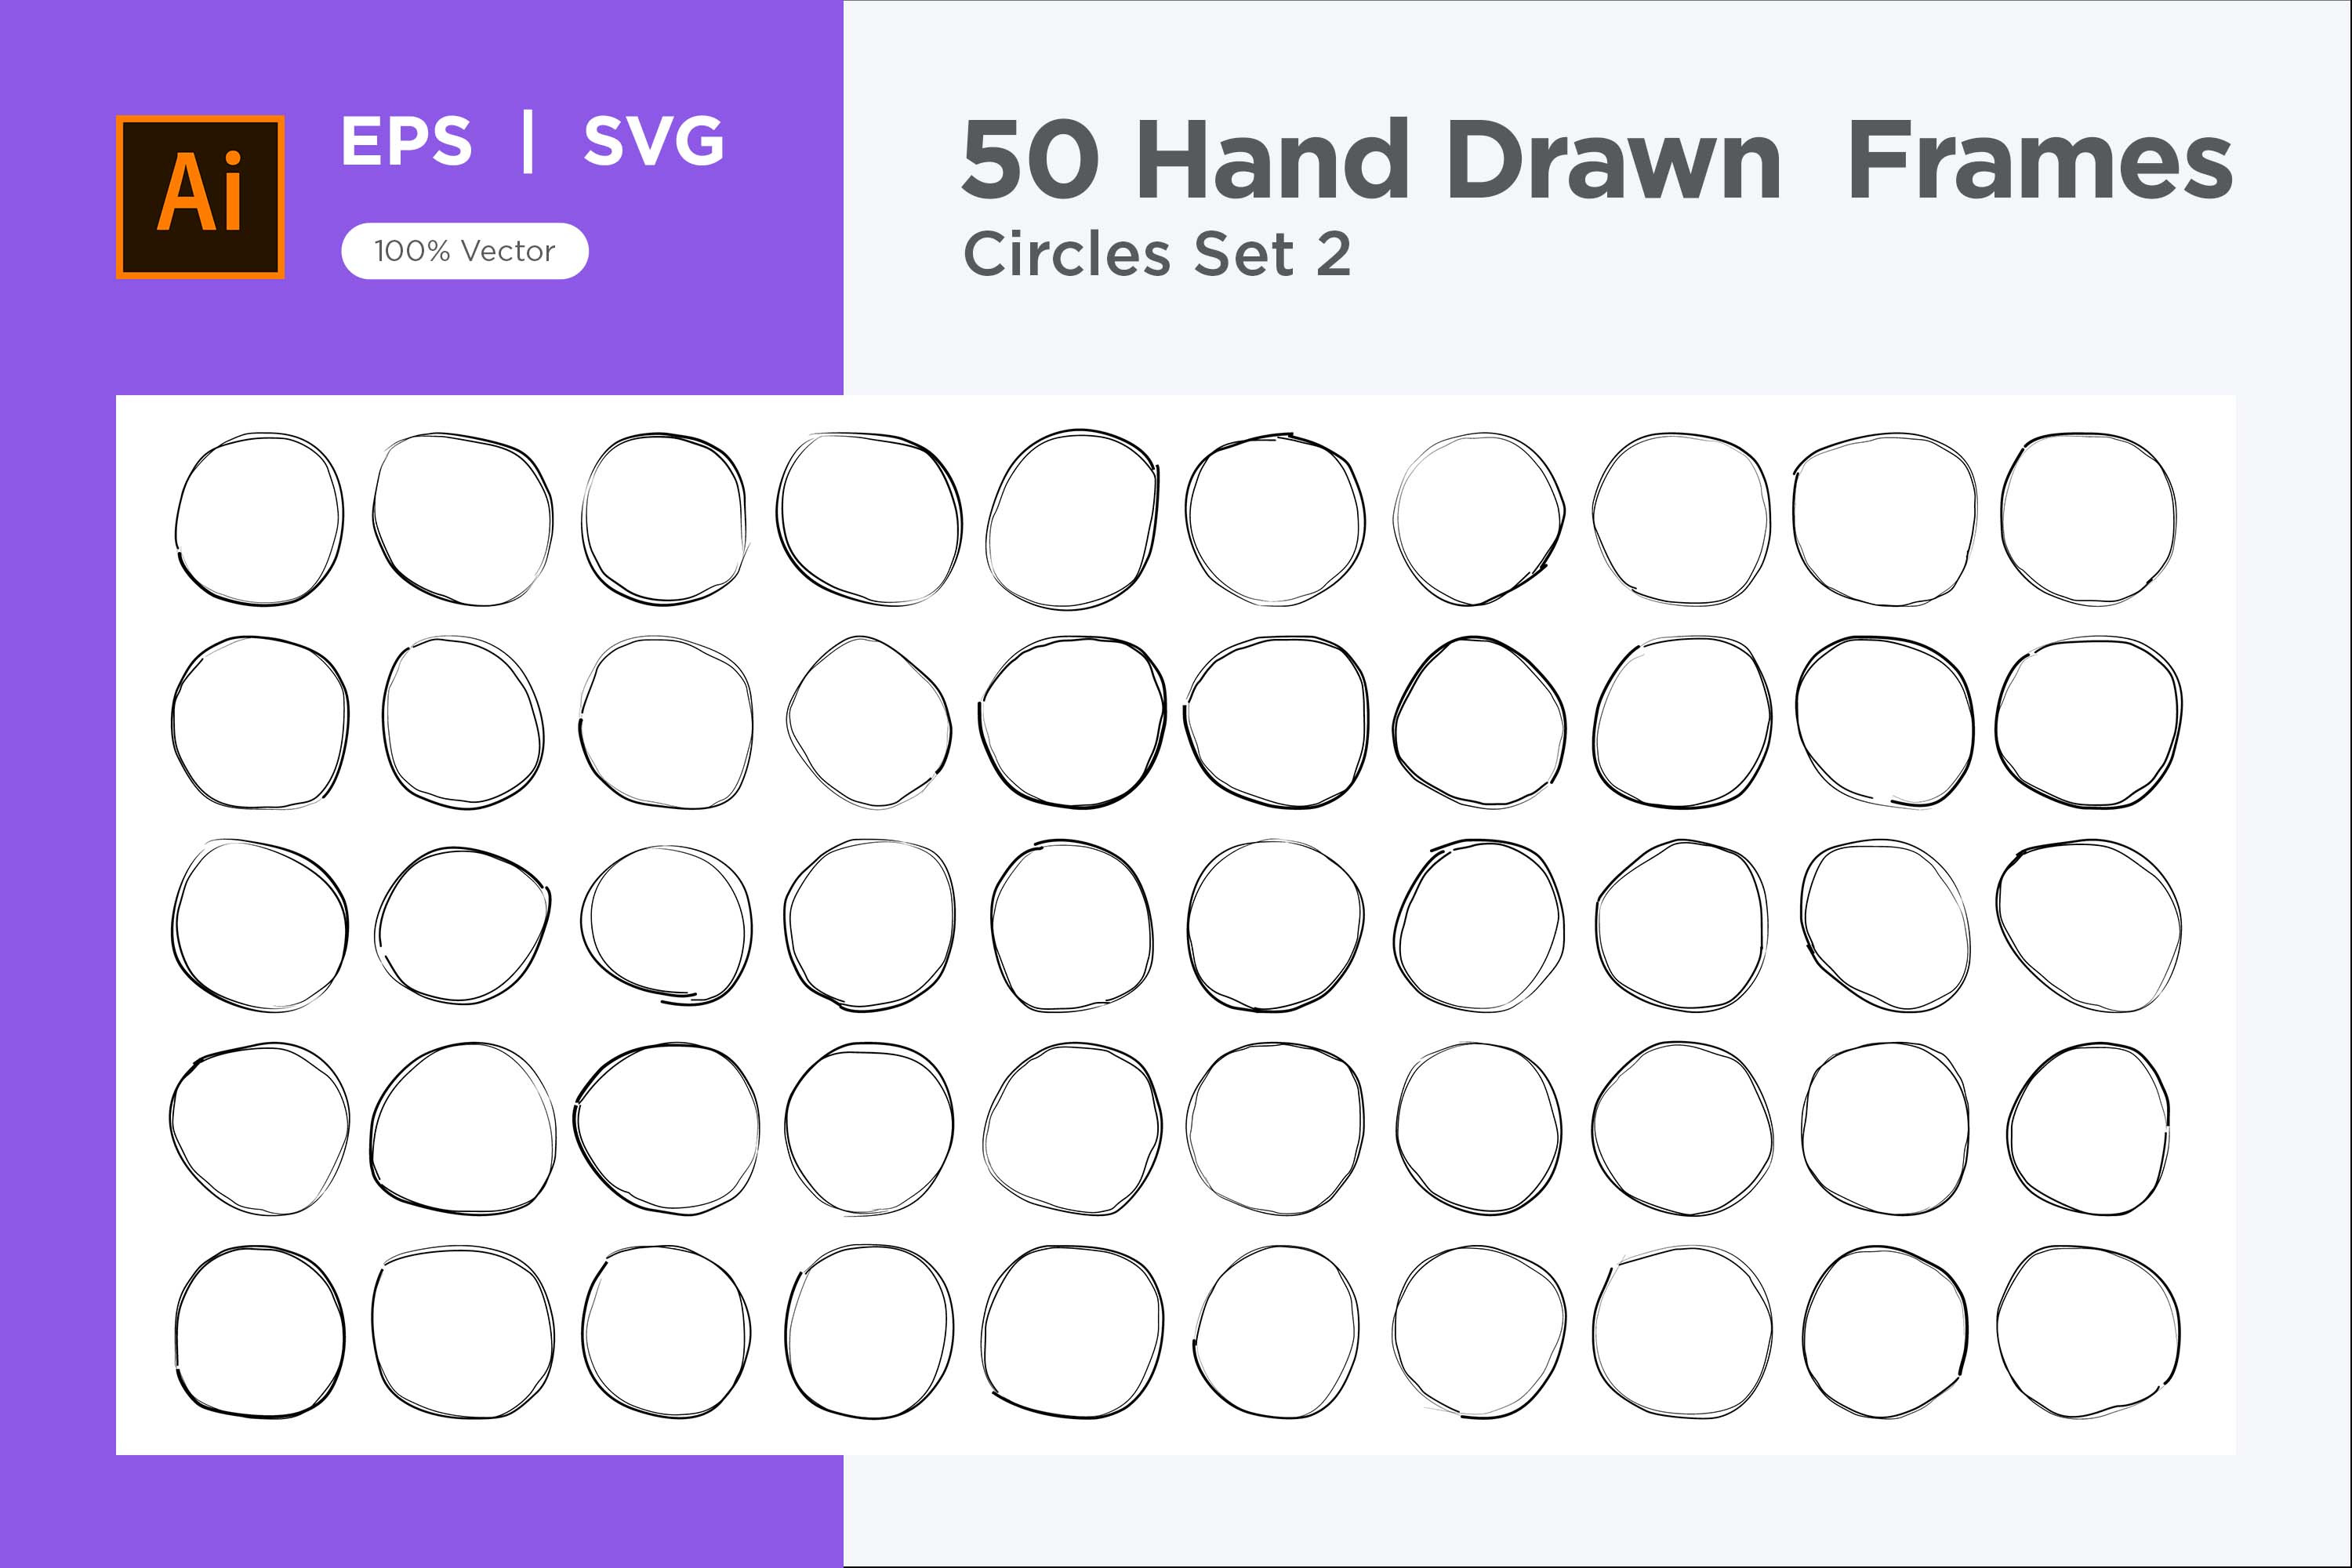Select the second circle in the fourth row
The width and height of the screenshot is (2352, 1568).
(x=463, y=1128)
